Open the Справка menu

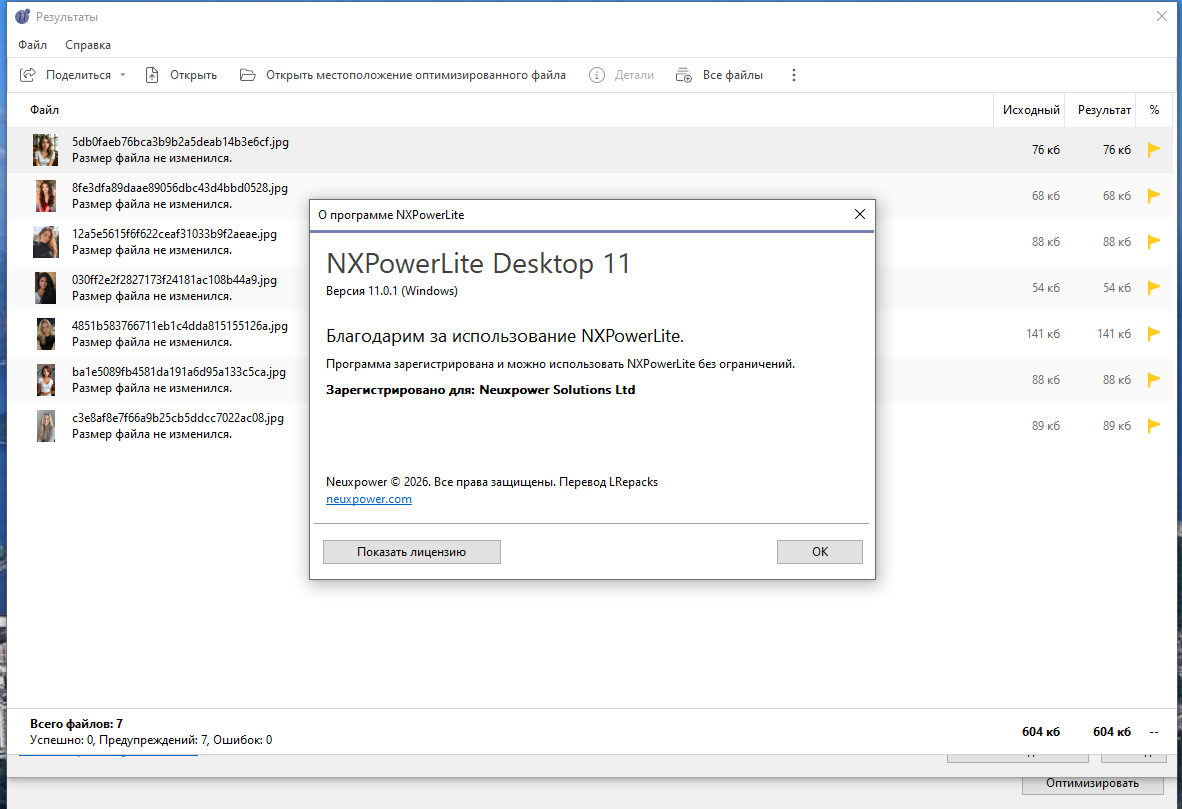[87, 44]
